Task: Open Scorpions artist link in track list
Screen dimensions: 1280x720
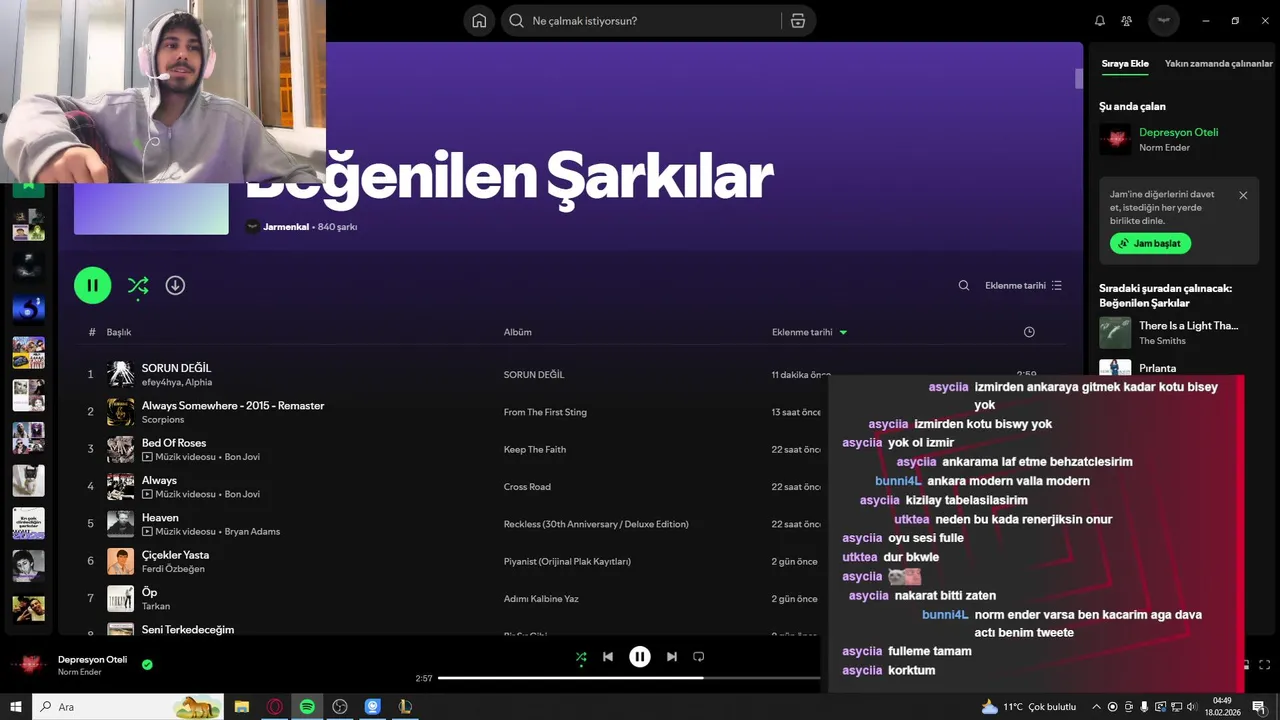Action: pos(163,420)
